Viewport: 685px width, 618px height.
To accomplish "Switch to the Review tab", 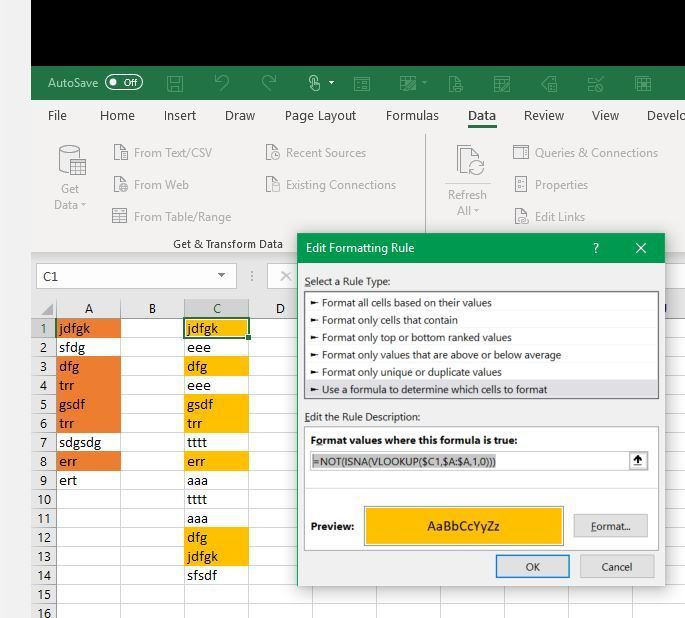I will click(544, 115).
